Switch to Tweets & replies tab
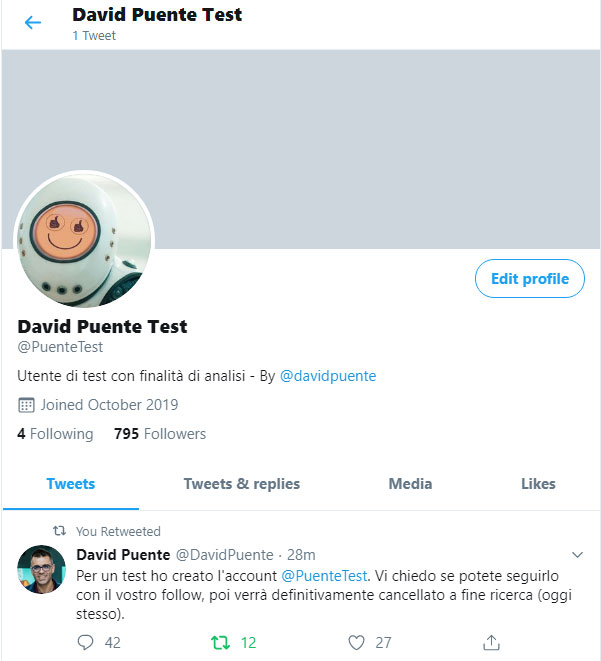Screen dimensions: 601x661 (x=241, y=484)
